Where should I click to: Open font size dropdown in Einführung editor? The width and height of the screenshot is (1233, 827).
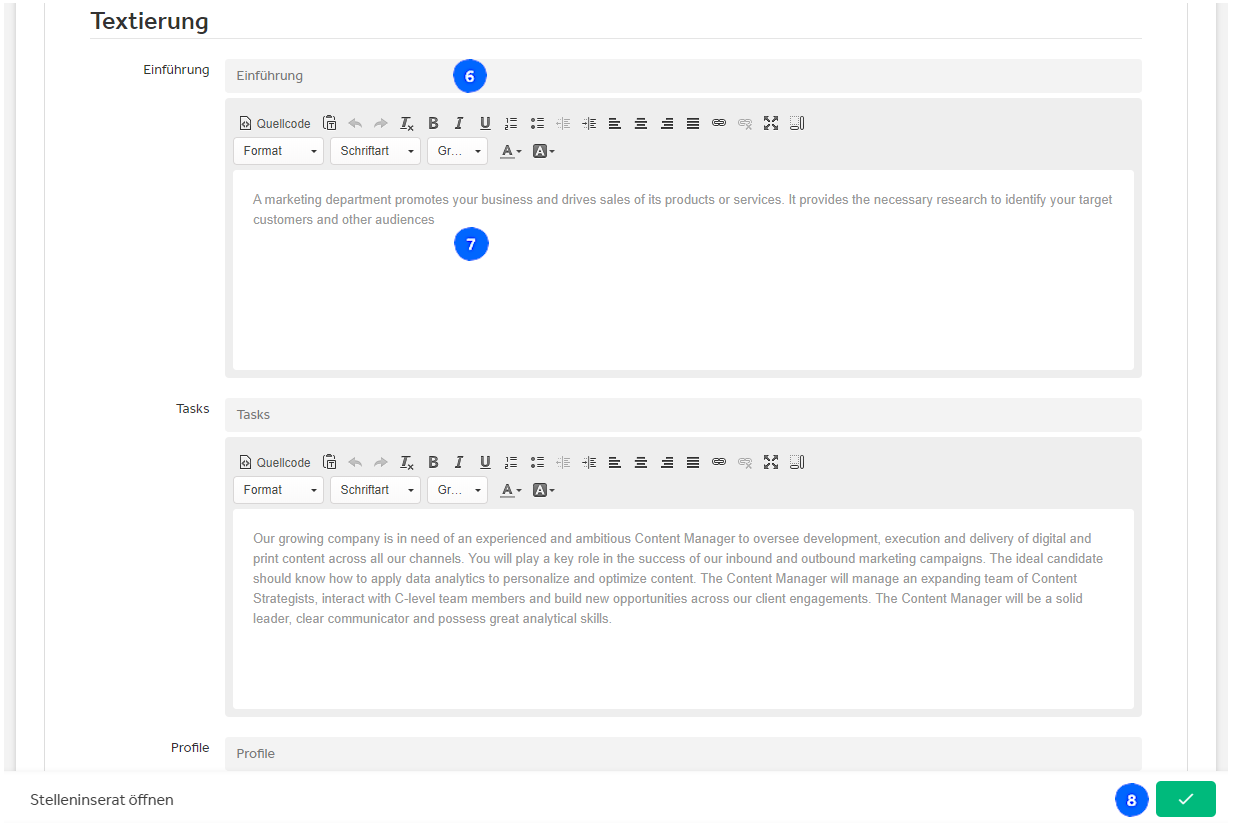[458, 151]
